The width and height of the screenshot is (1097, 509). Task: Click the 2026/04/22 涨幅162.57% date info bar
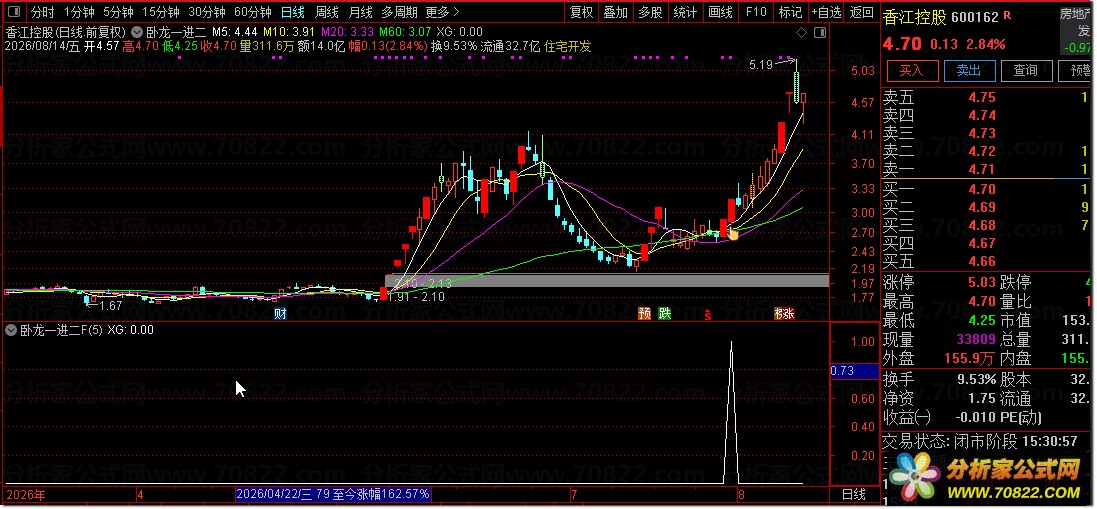click(333, 494)
